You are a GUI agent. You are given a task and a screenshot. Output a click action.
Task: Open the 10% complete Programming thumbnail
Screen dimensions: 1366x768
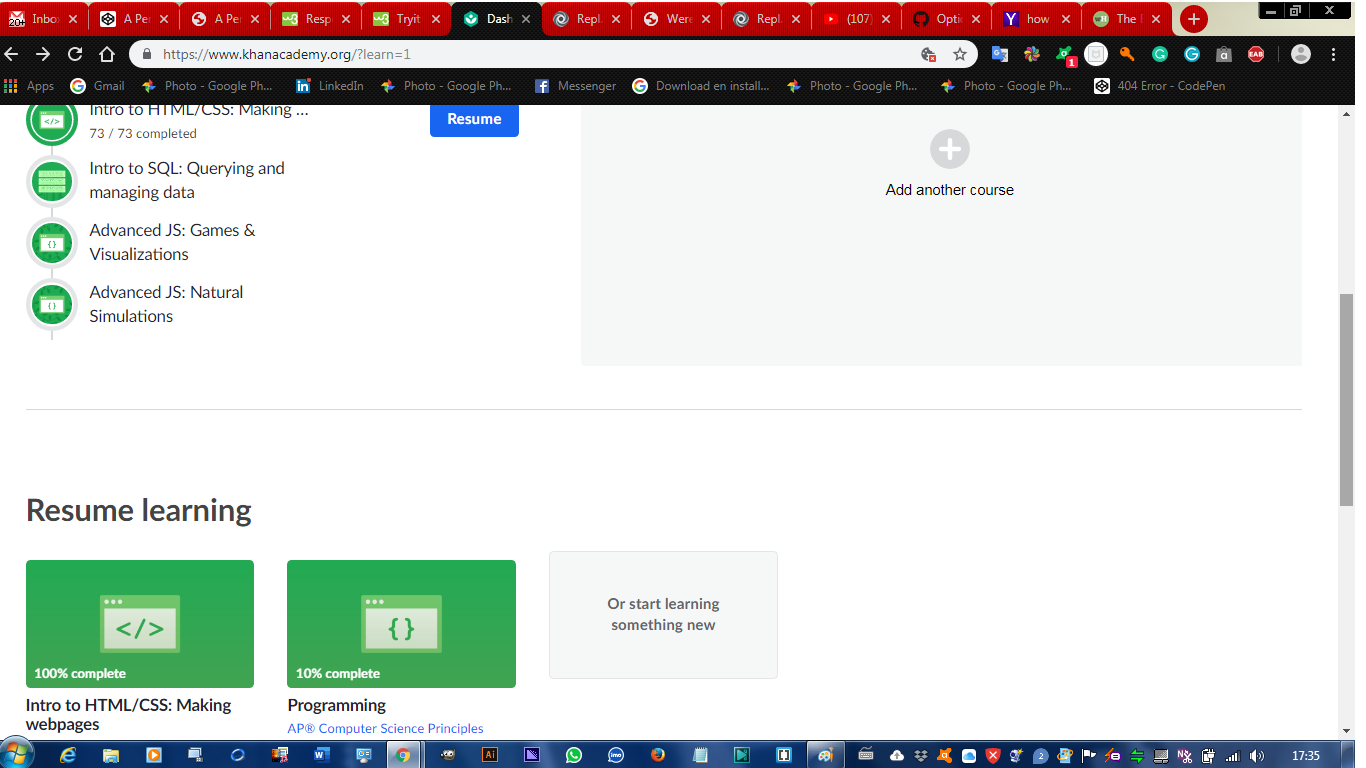point(401,624)
